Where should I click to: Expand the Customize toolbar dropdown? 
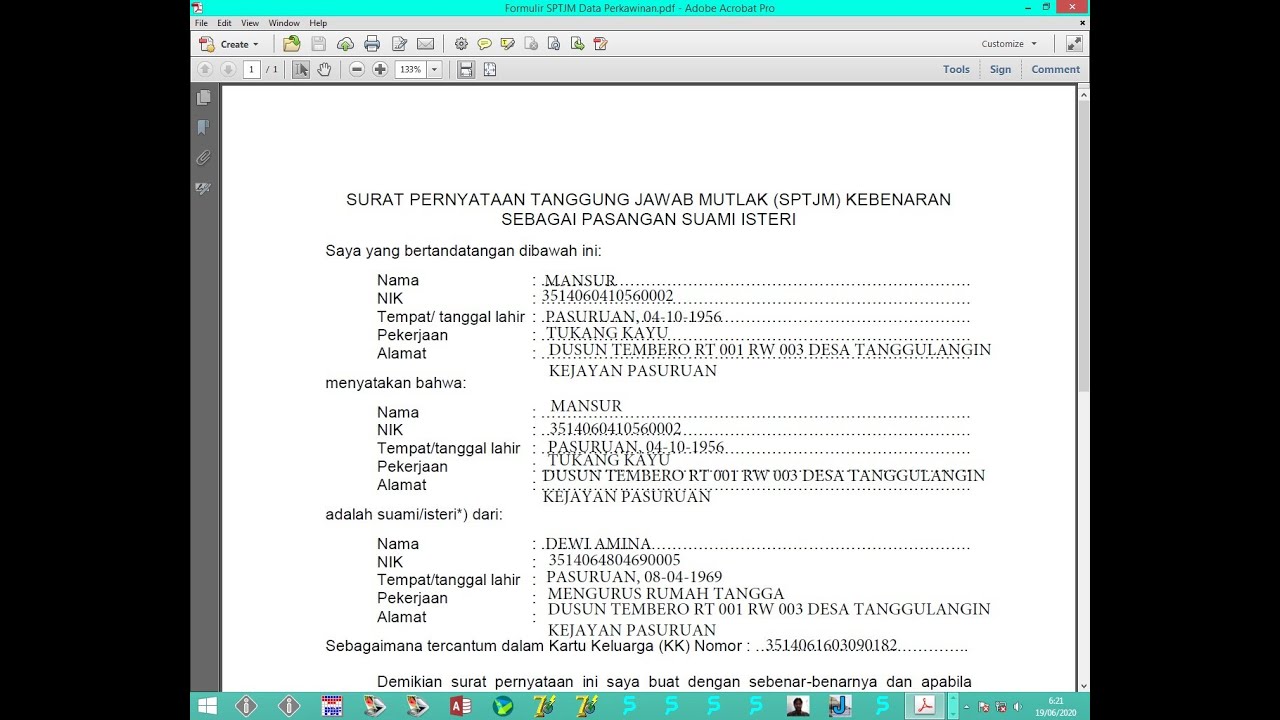(1010, 44)
